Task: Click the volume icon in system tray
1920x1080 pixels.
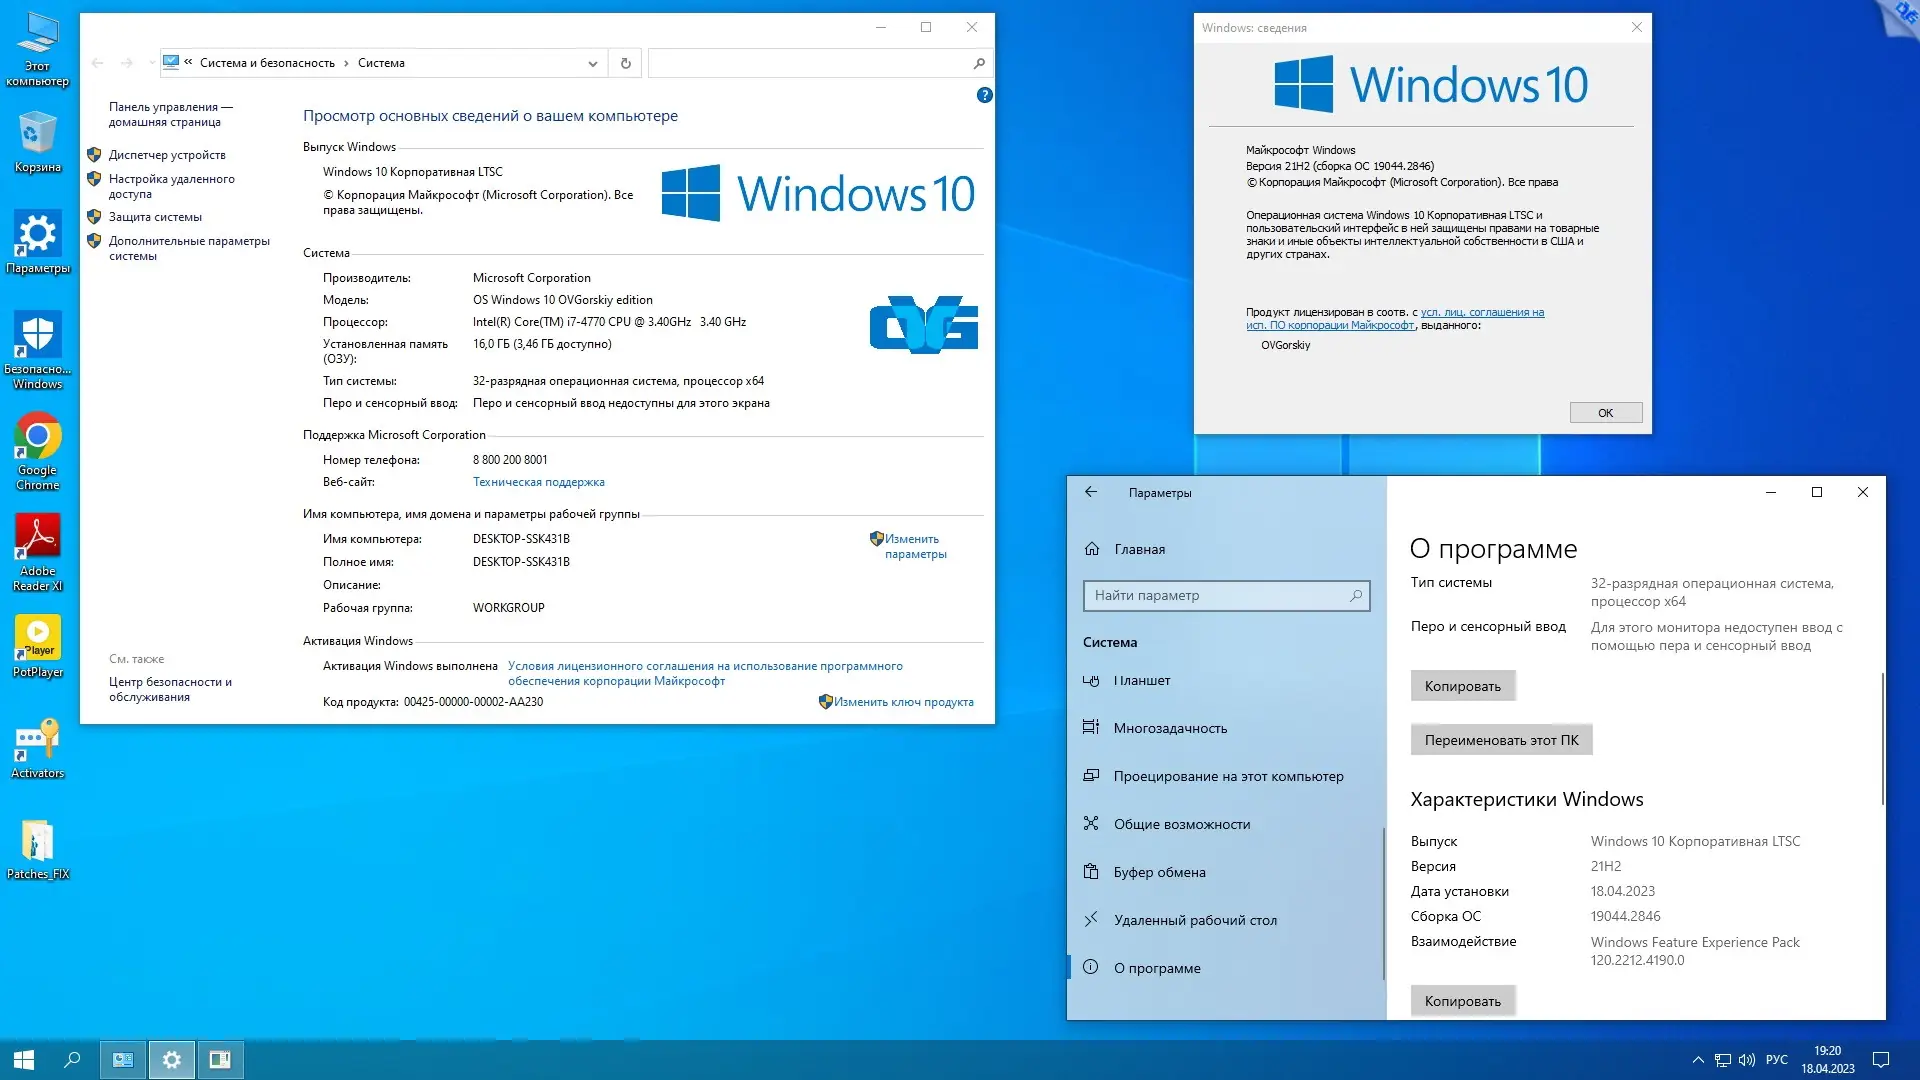Action: tap(1746, 1059)
